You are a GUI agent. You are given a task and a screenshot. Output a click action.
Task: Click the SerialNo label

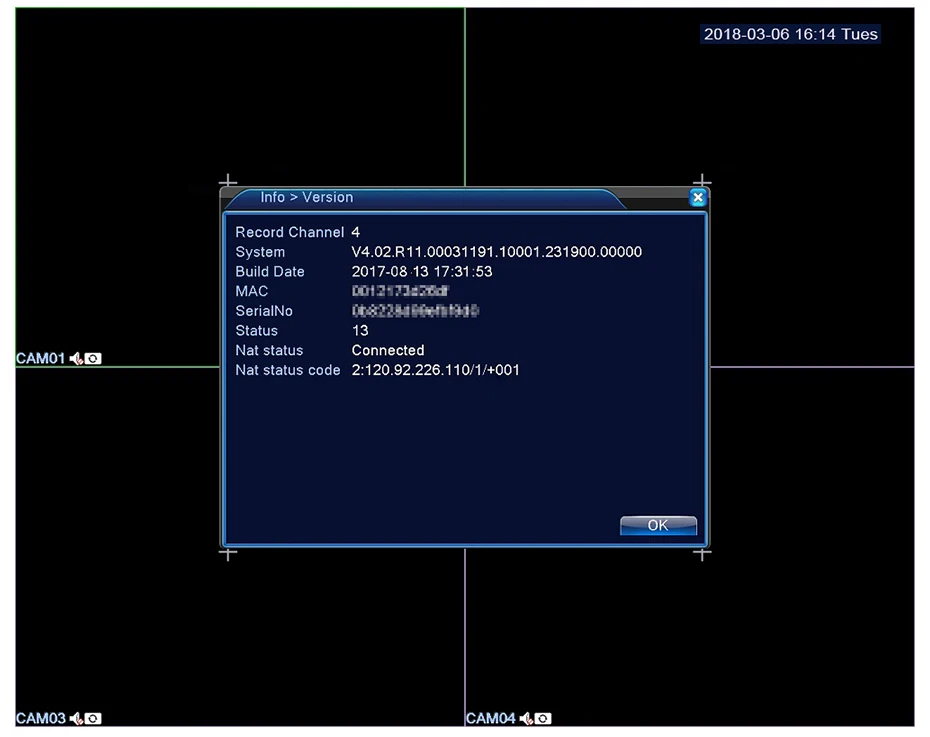coord(264,311)
